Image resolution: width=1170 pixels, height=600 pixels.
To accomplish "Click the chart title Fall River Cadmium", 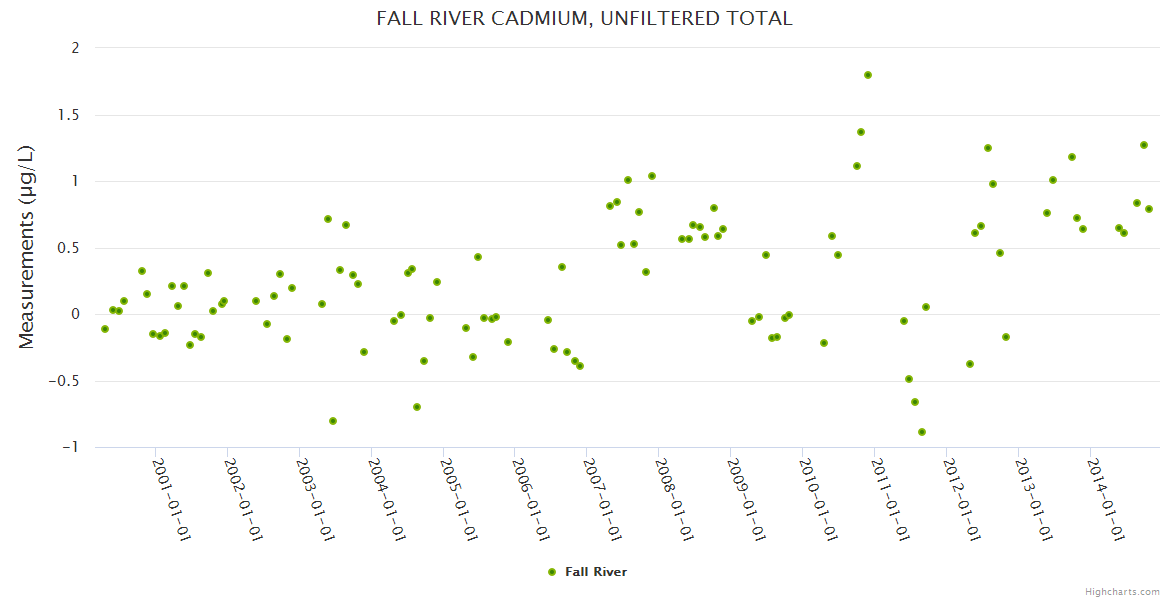I will [584, 18].
